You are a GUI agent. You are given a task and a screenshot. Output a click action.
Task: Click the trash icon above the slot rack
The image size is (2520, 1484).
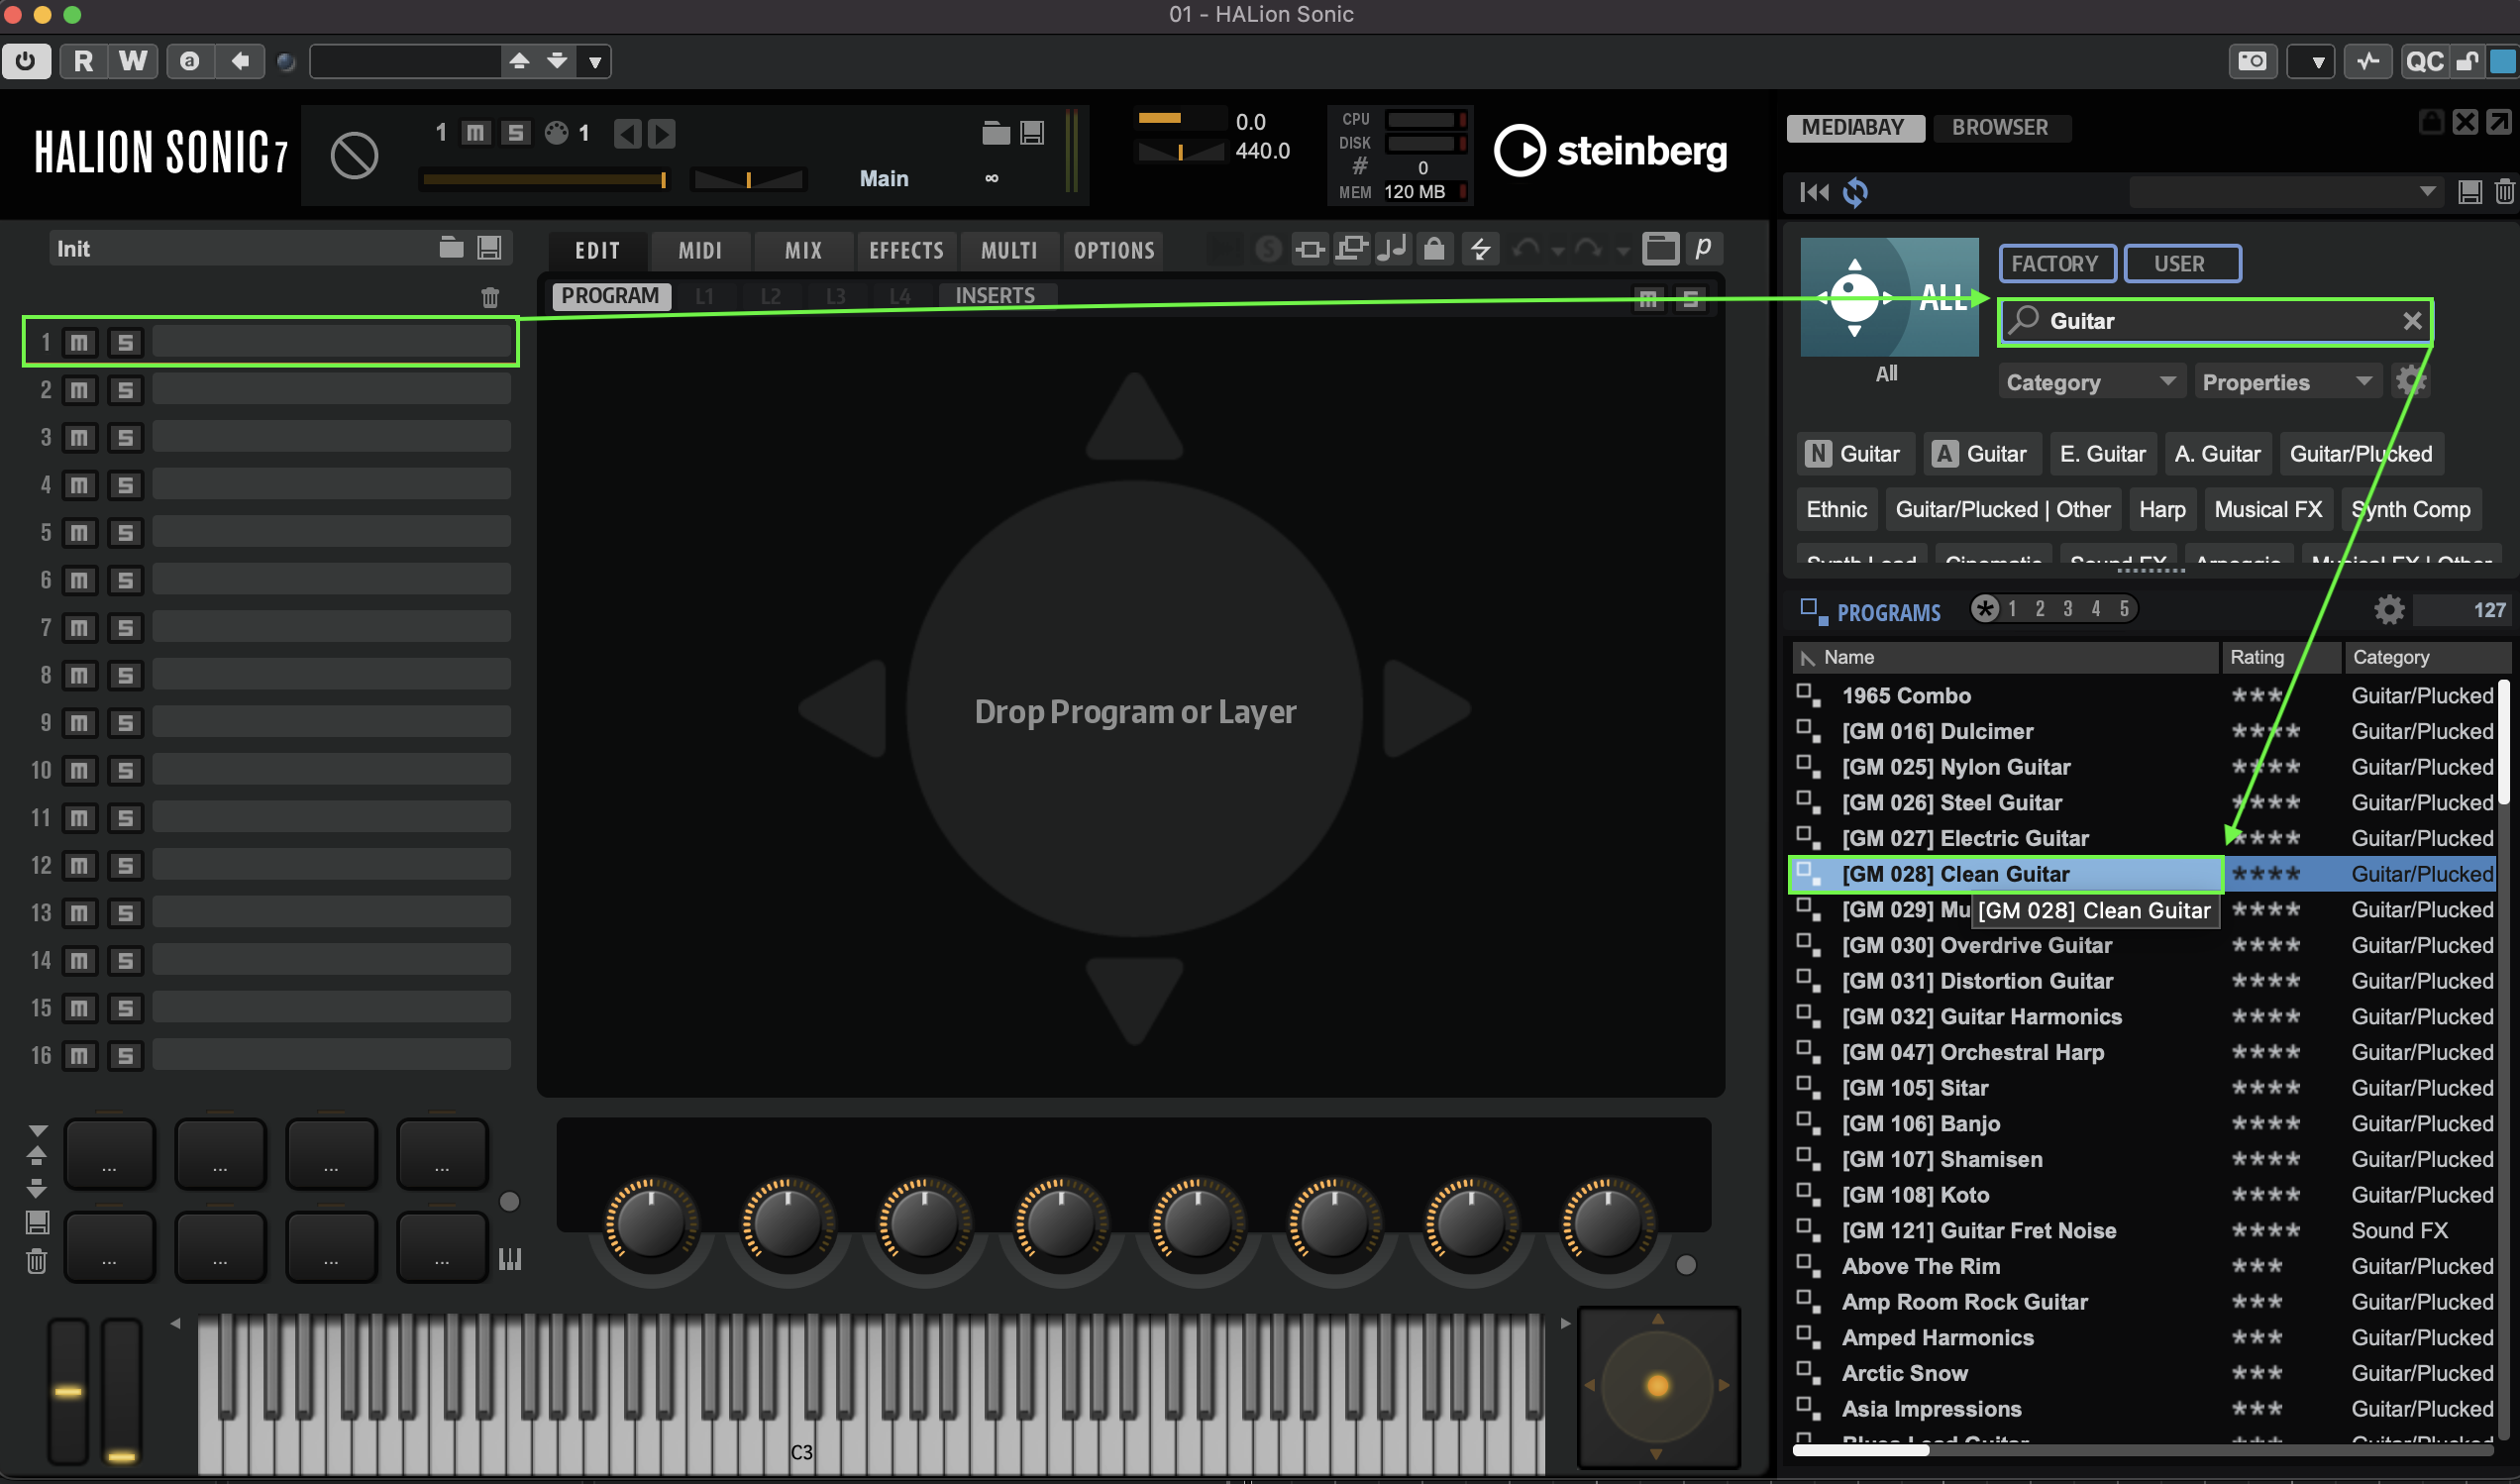pos(490,297)
